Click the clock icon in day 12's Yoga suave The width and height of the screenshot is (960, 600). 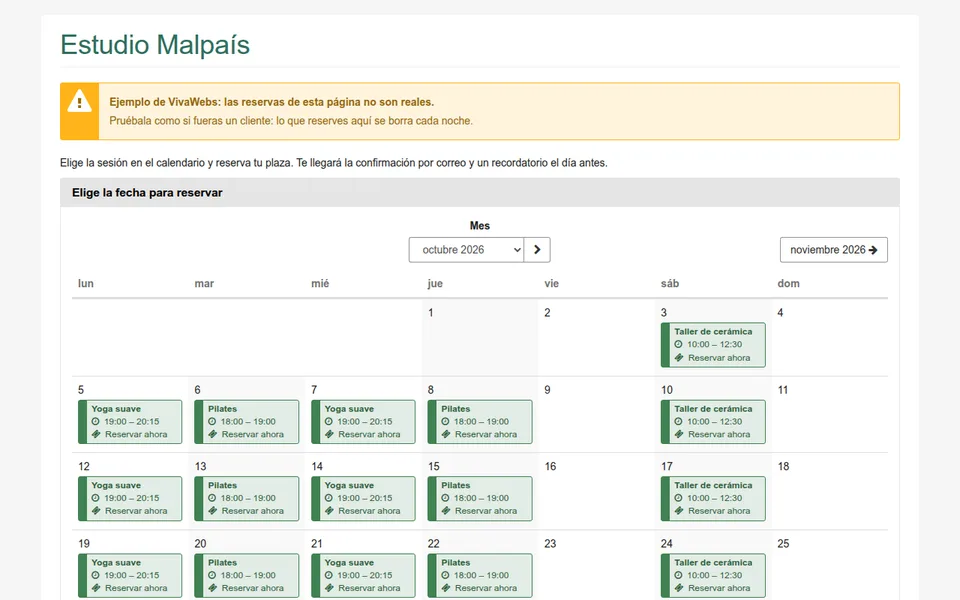coord(96,498)
